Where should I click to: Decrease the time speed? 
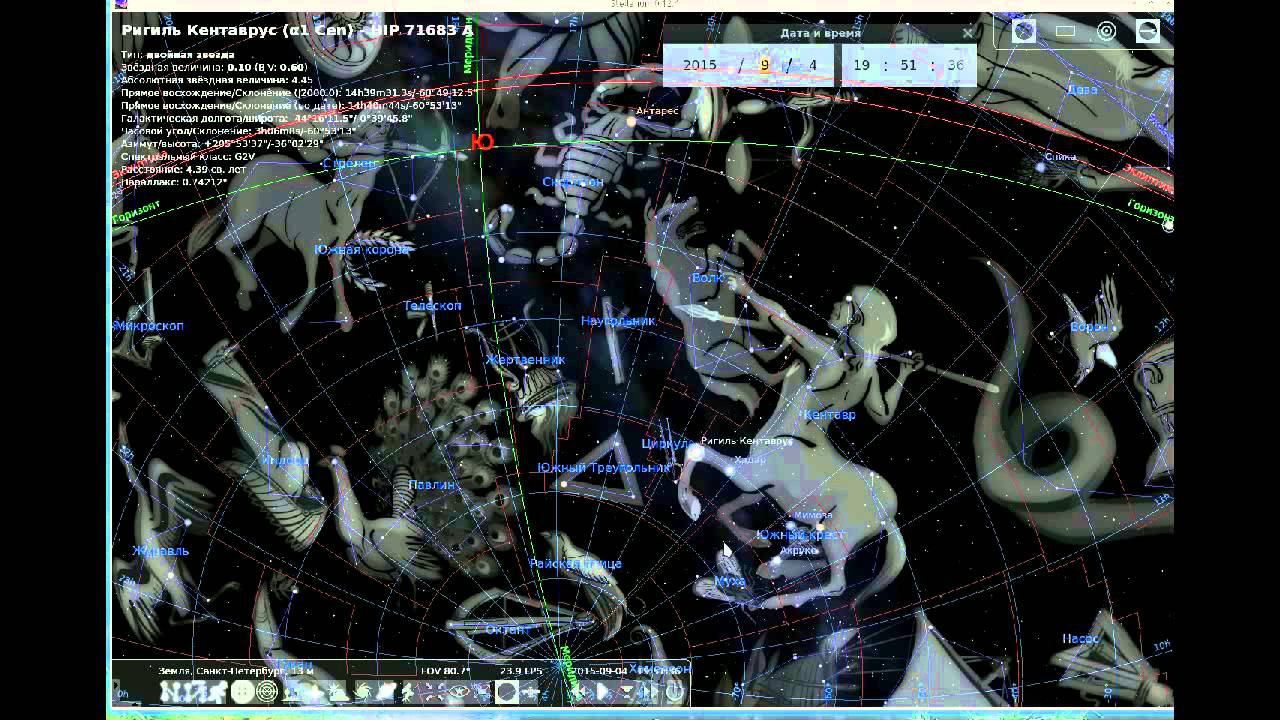coord(578,691)
